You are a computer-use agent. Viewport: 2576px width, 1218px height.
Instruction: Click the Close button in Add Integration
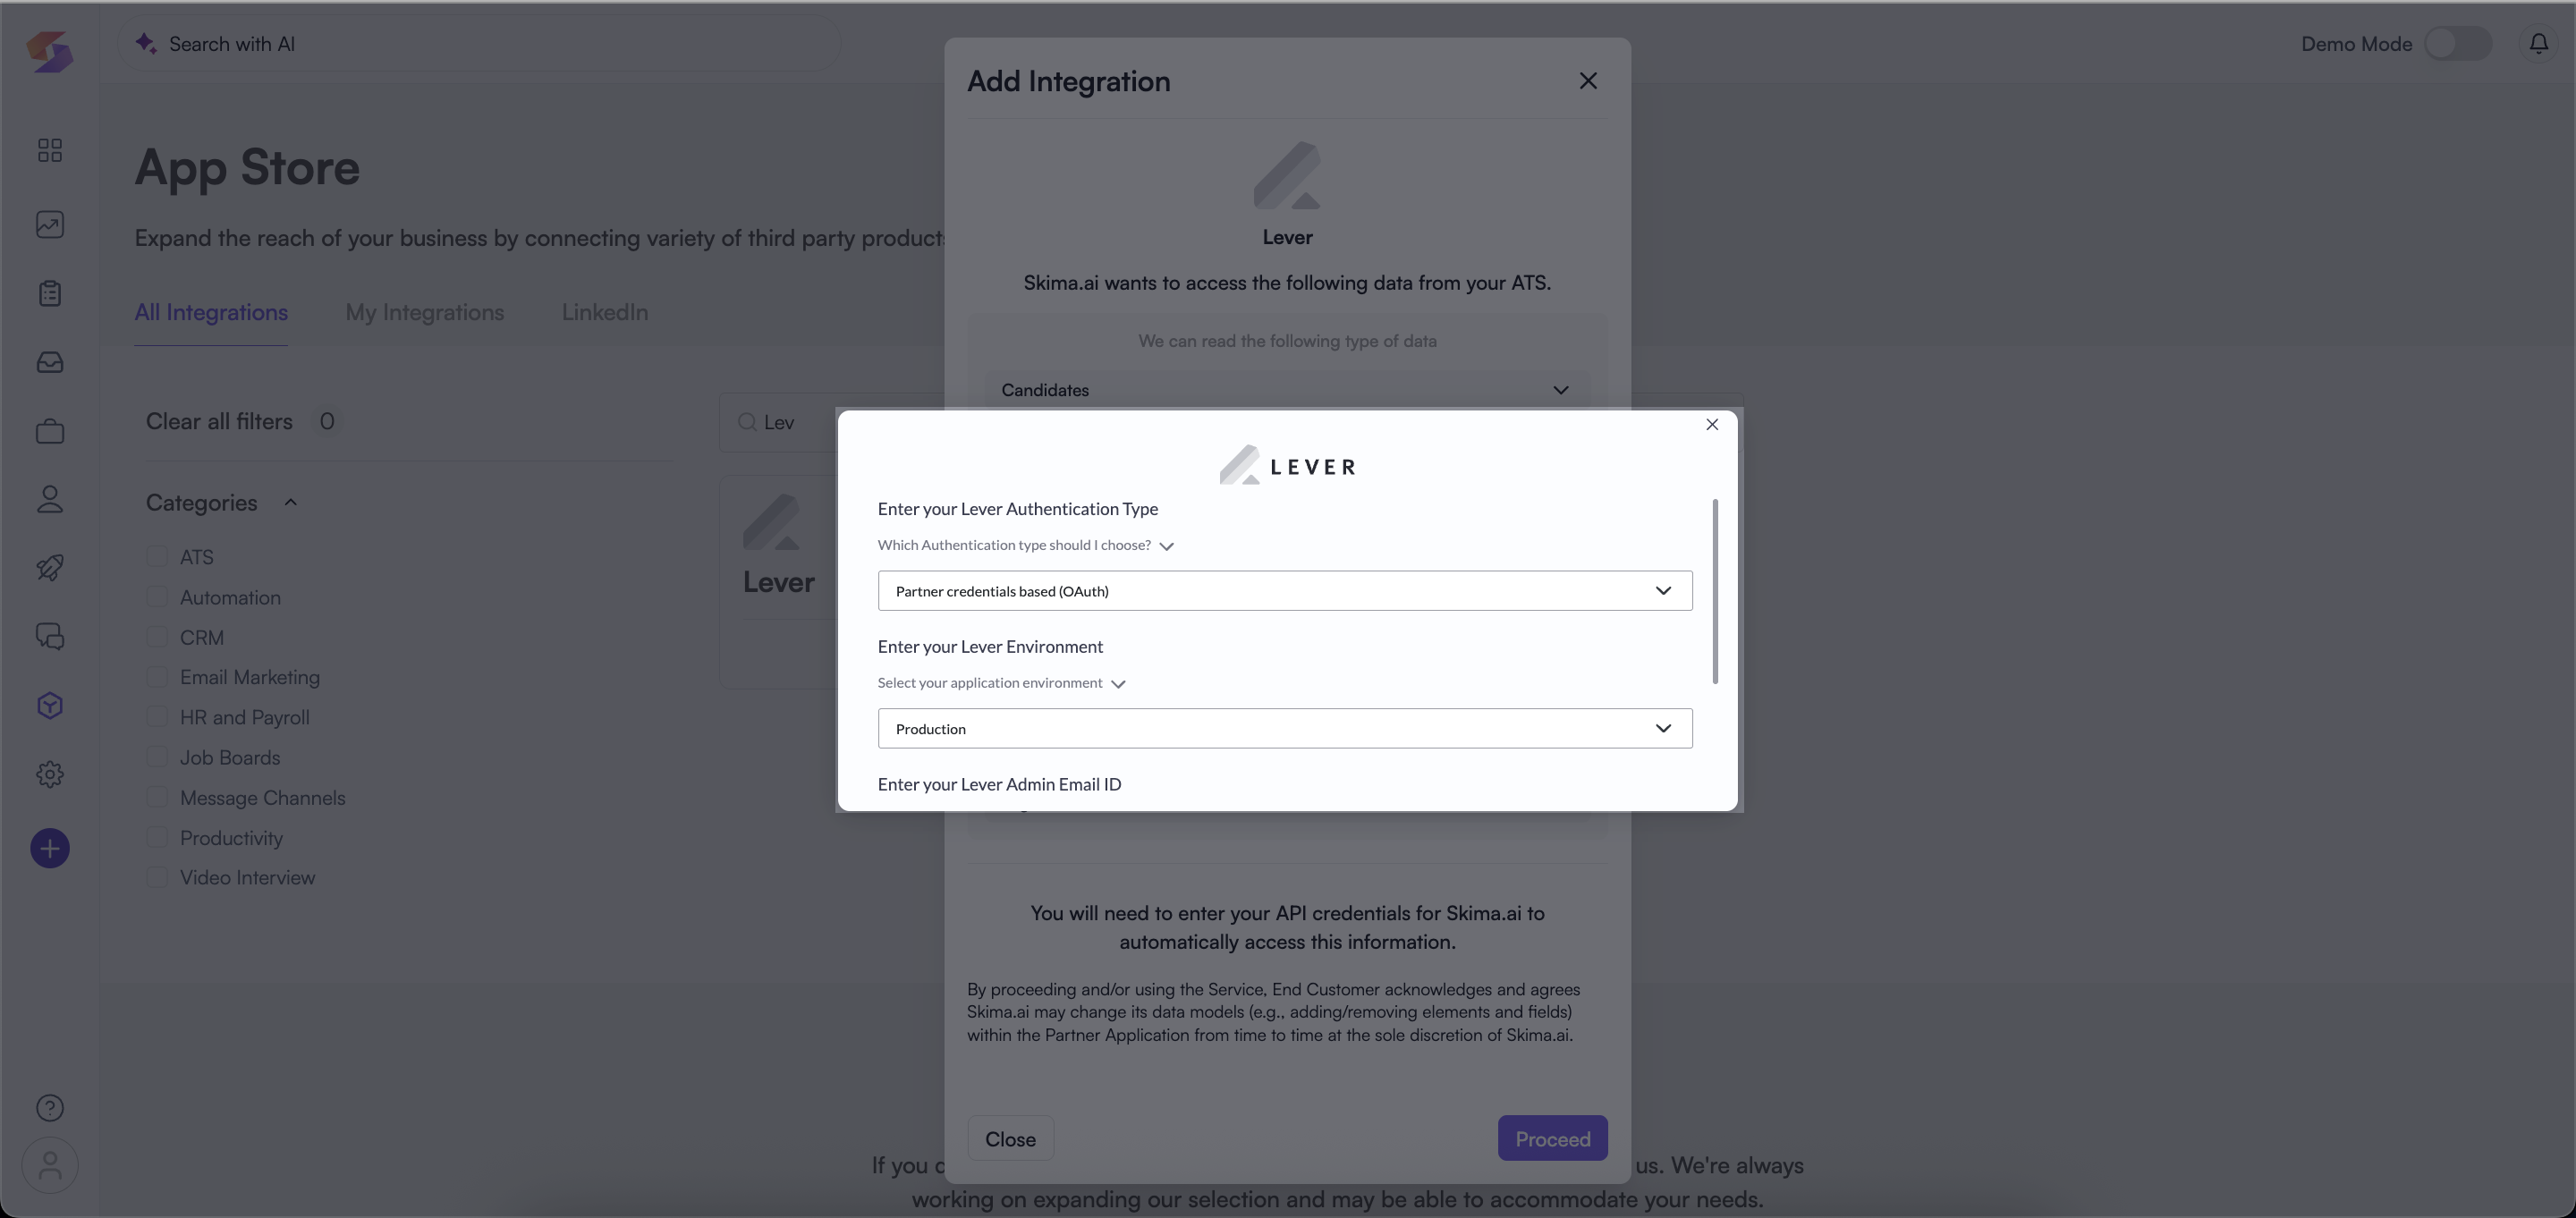point(1010,1139)
